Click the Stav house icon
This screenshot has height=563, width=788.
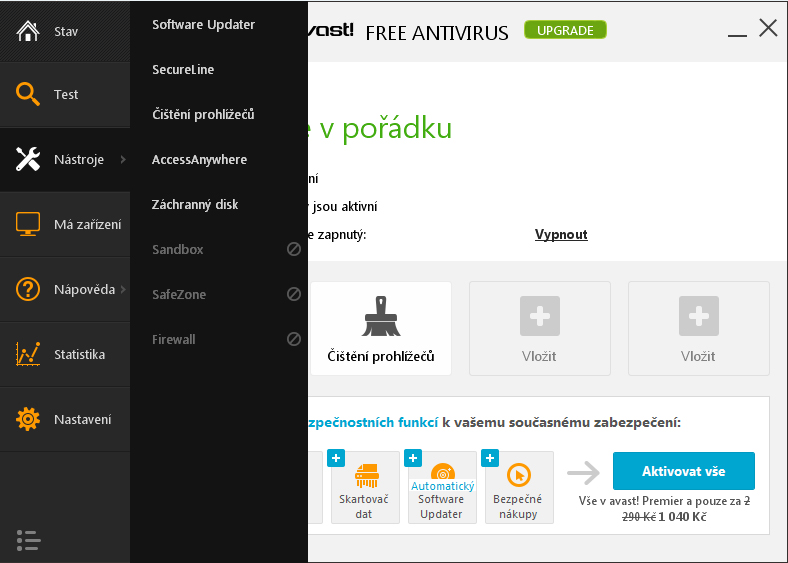(28, 31)
